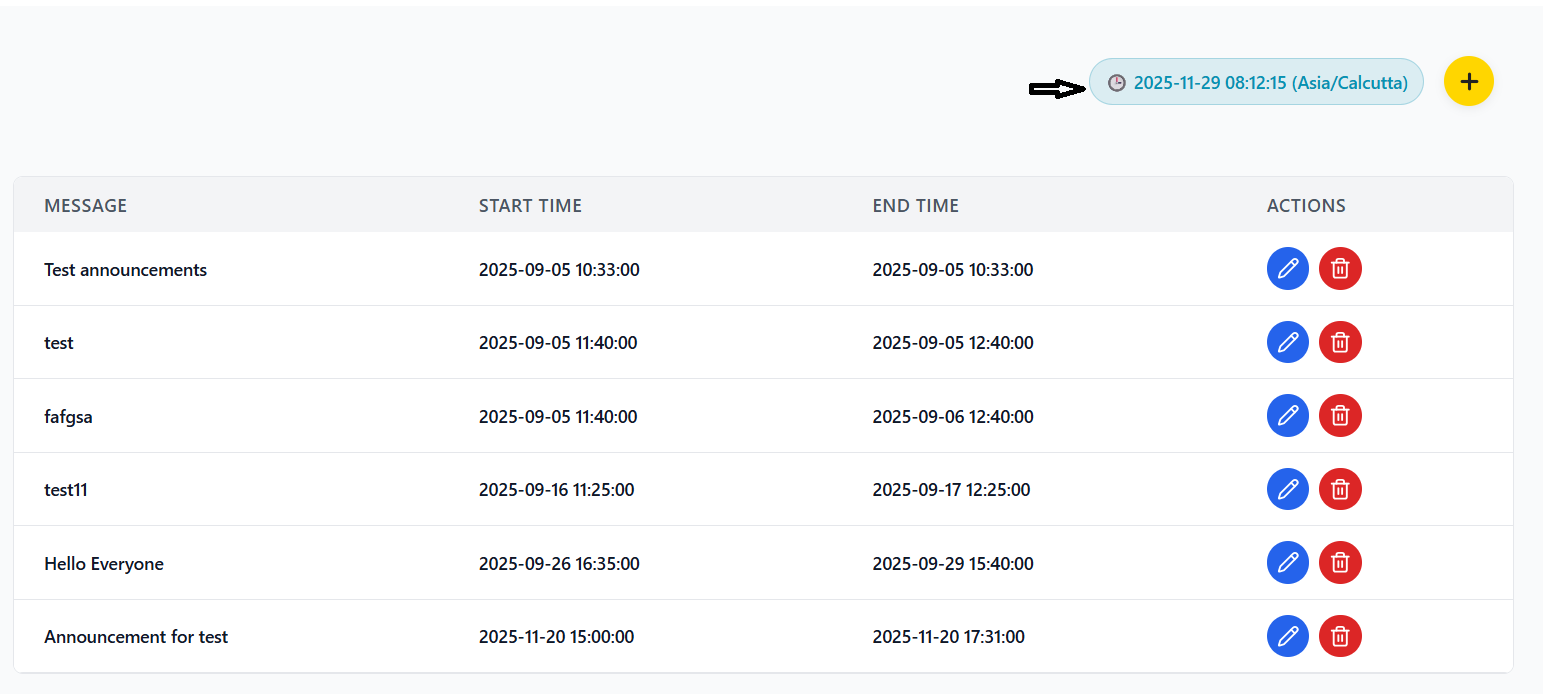The width and height of the screenshot is (1543, 694).
Task: Edit the 'Test announcements' row
Action: pos(1287,269)
